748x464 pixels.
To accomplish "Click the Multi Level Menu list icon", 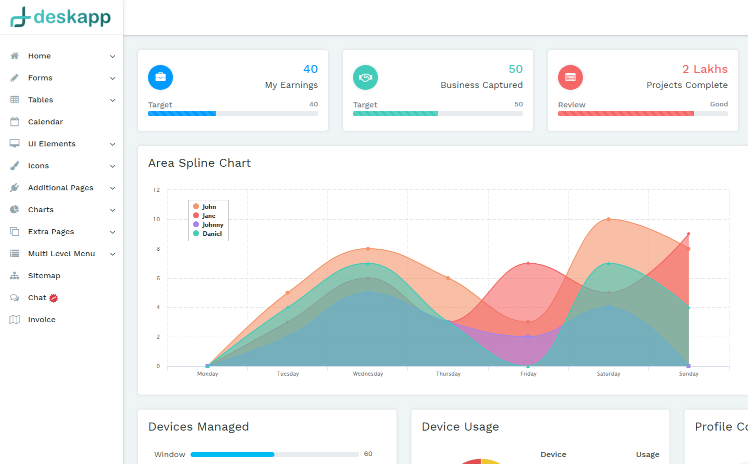I will pos(15,253).
